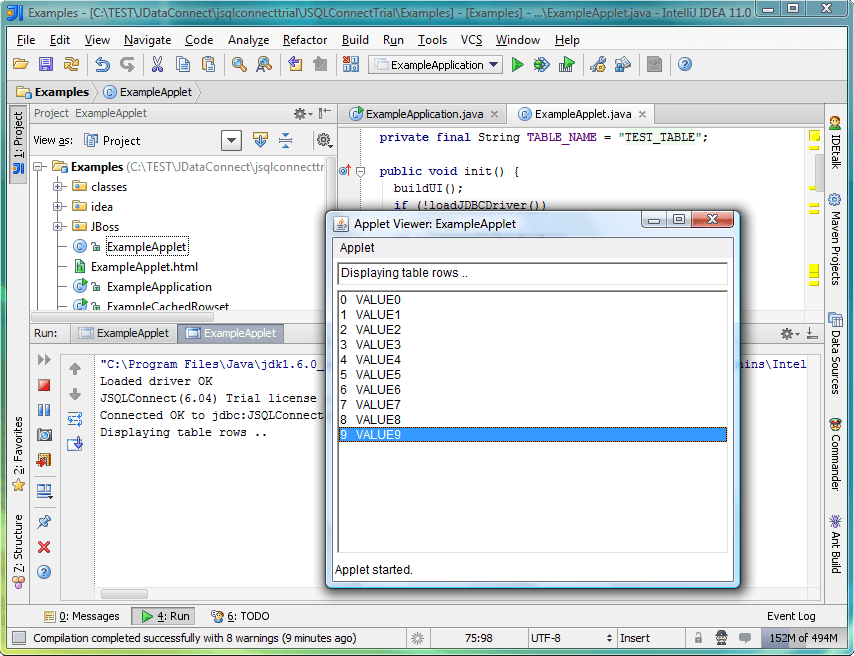Open the Help question mark in the toolbar
Screen dimensions: 854x656
point(685,65)
